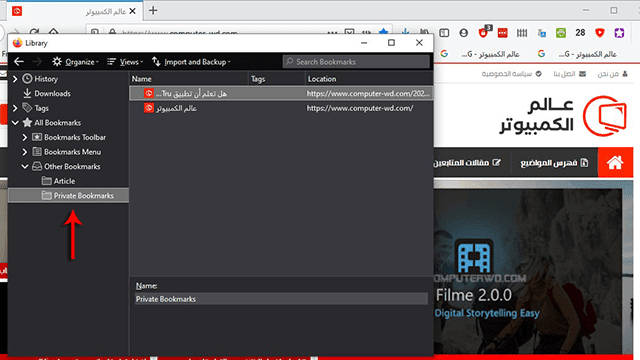640x360 pixels.
Task: Select the عالم الكمبيوتر browser tab
Action: (75, 11)
